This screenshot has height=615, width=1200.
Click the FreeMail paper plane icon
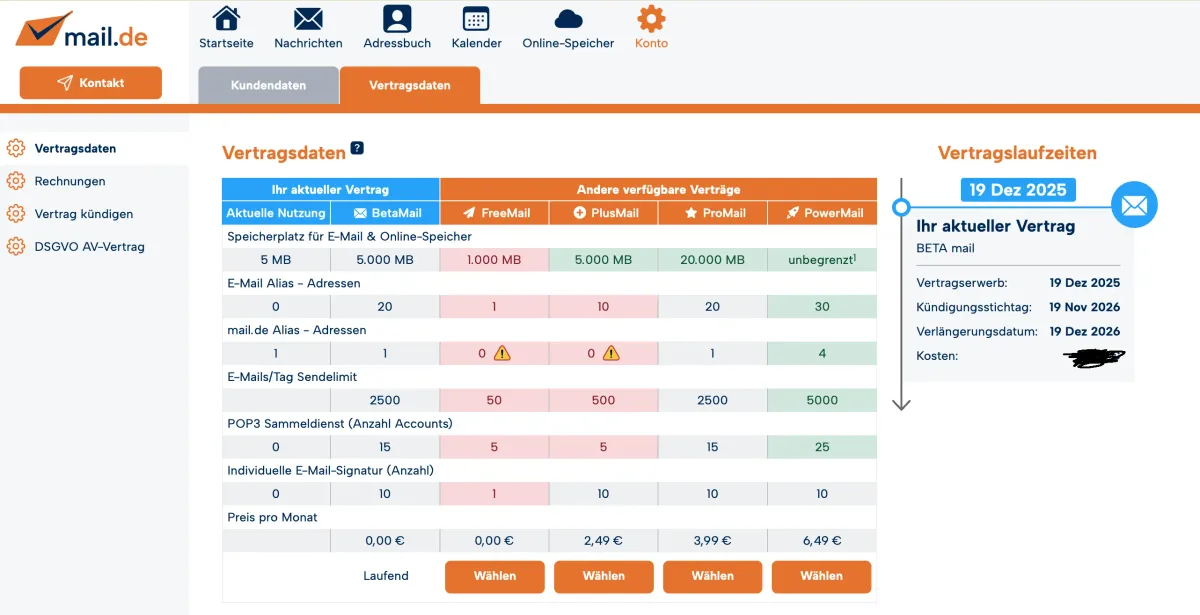468,213
